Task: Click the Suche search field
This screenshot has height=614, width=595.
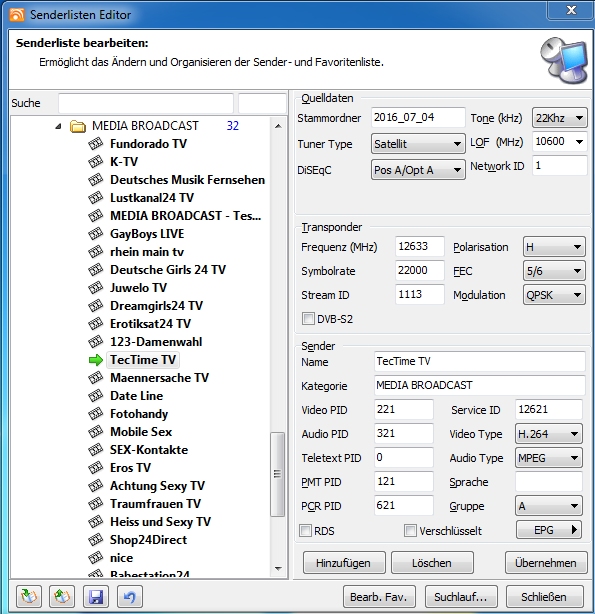Action: [146, 103]
